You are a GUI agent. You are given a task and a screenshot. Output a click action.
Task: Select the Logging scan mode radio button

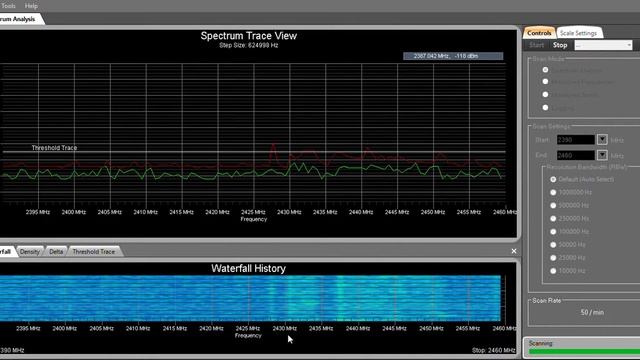pyautogui.click(x=545, y=107)
